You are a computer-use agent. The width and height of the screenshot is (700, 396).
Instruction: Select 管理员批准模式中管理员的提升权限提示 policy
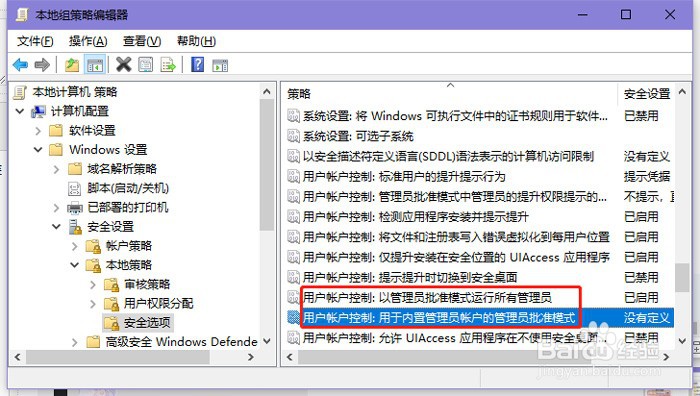[479, 196]
